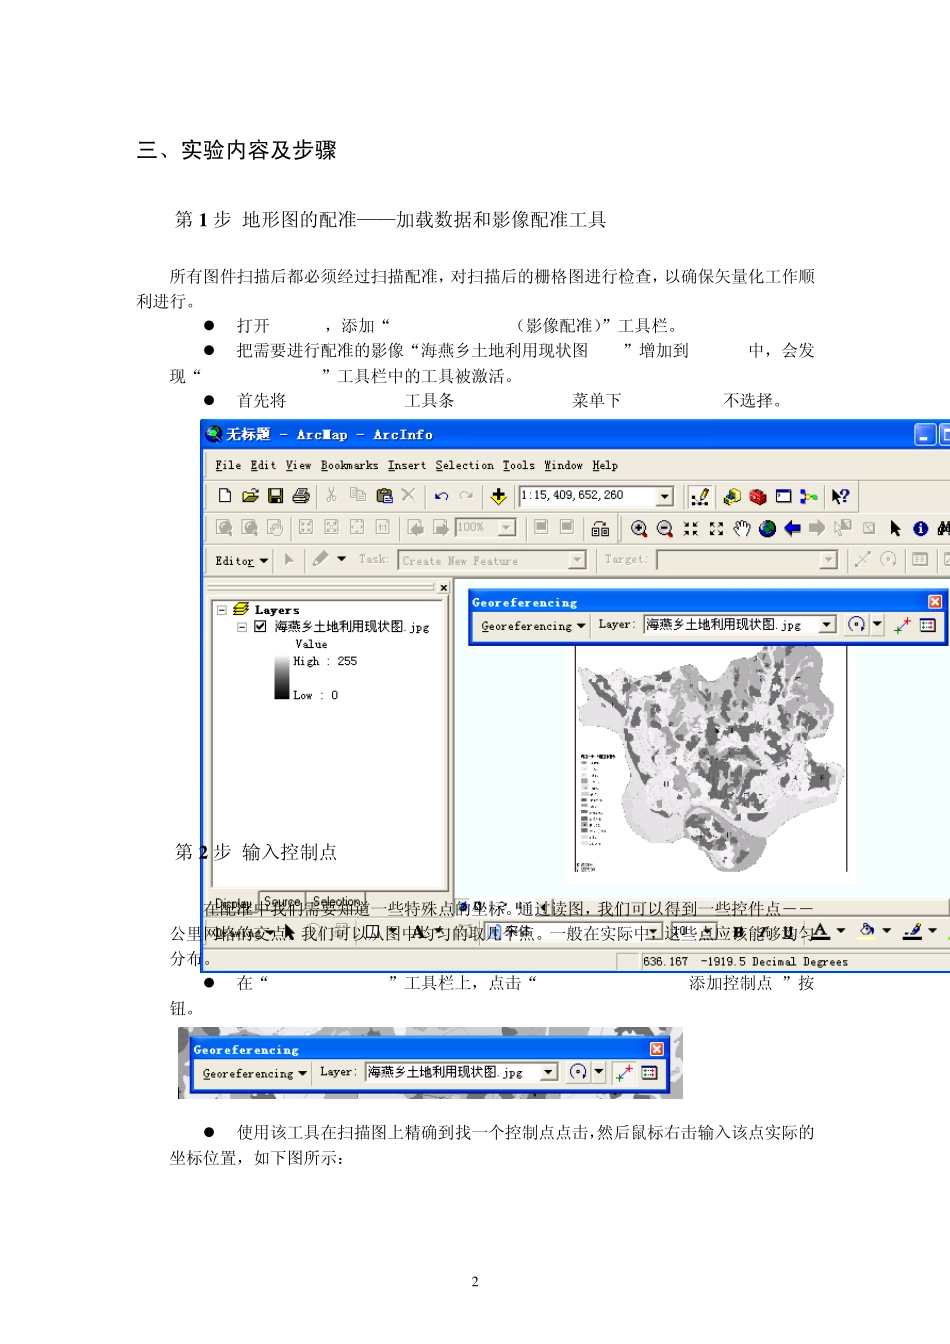Open Georeferencing menu in upper toolbar

point(533,626)
